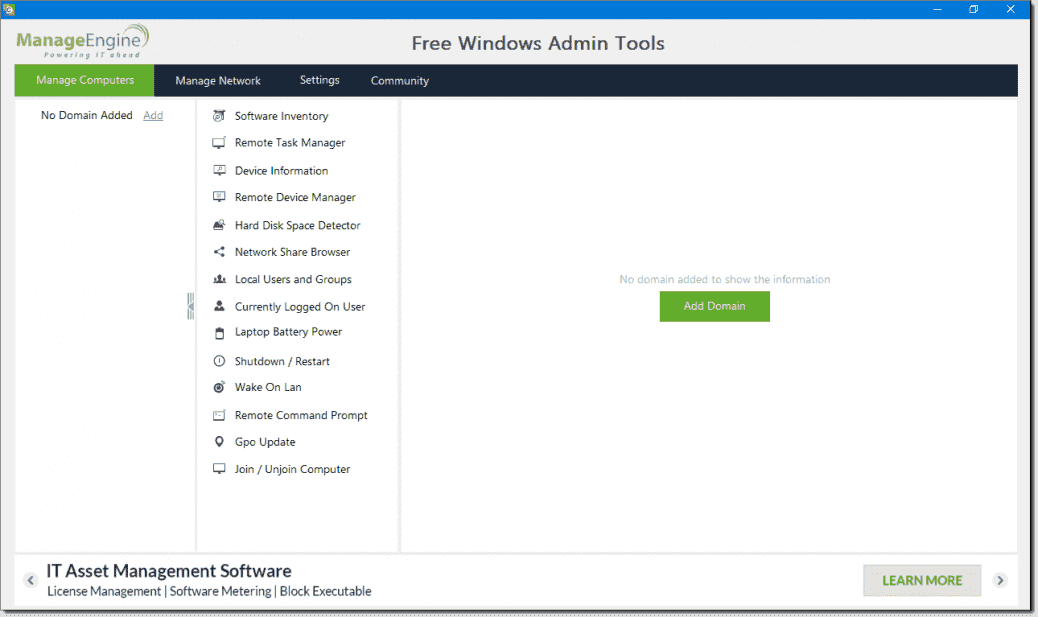
Task: Select Currently Logged On User text
Action: pos(300,307)
